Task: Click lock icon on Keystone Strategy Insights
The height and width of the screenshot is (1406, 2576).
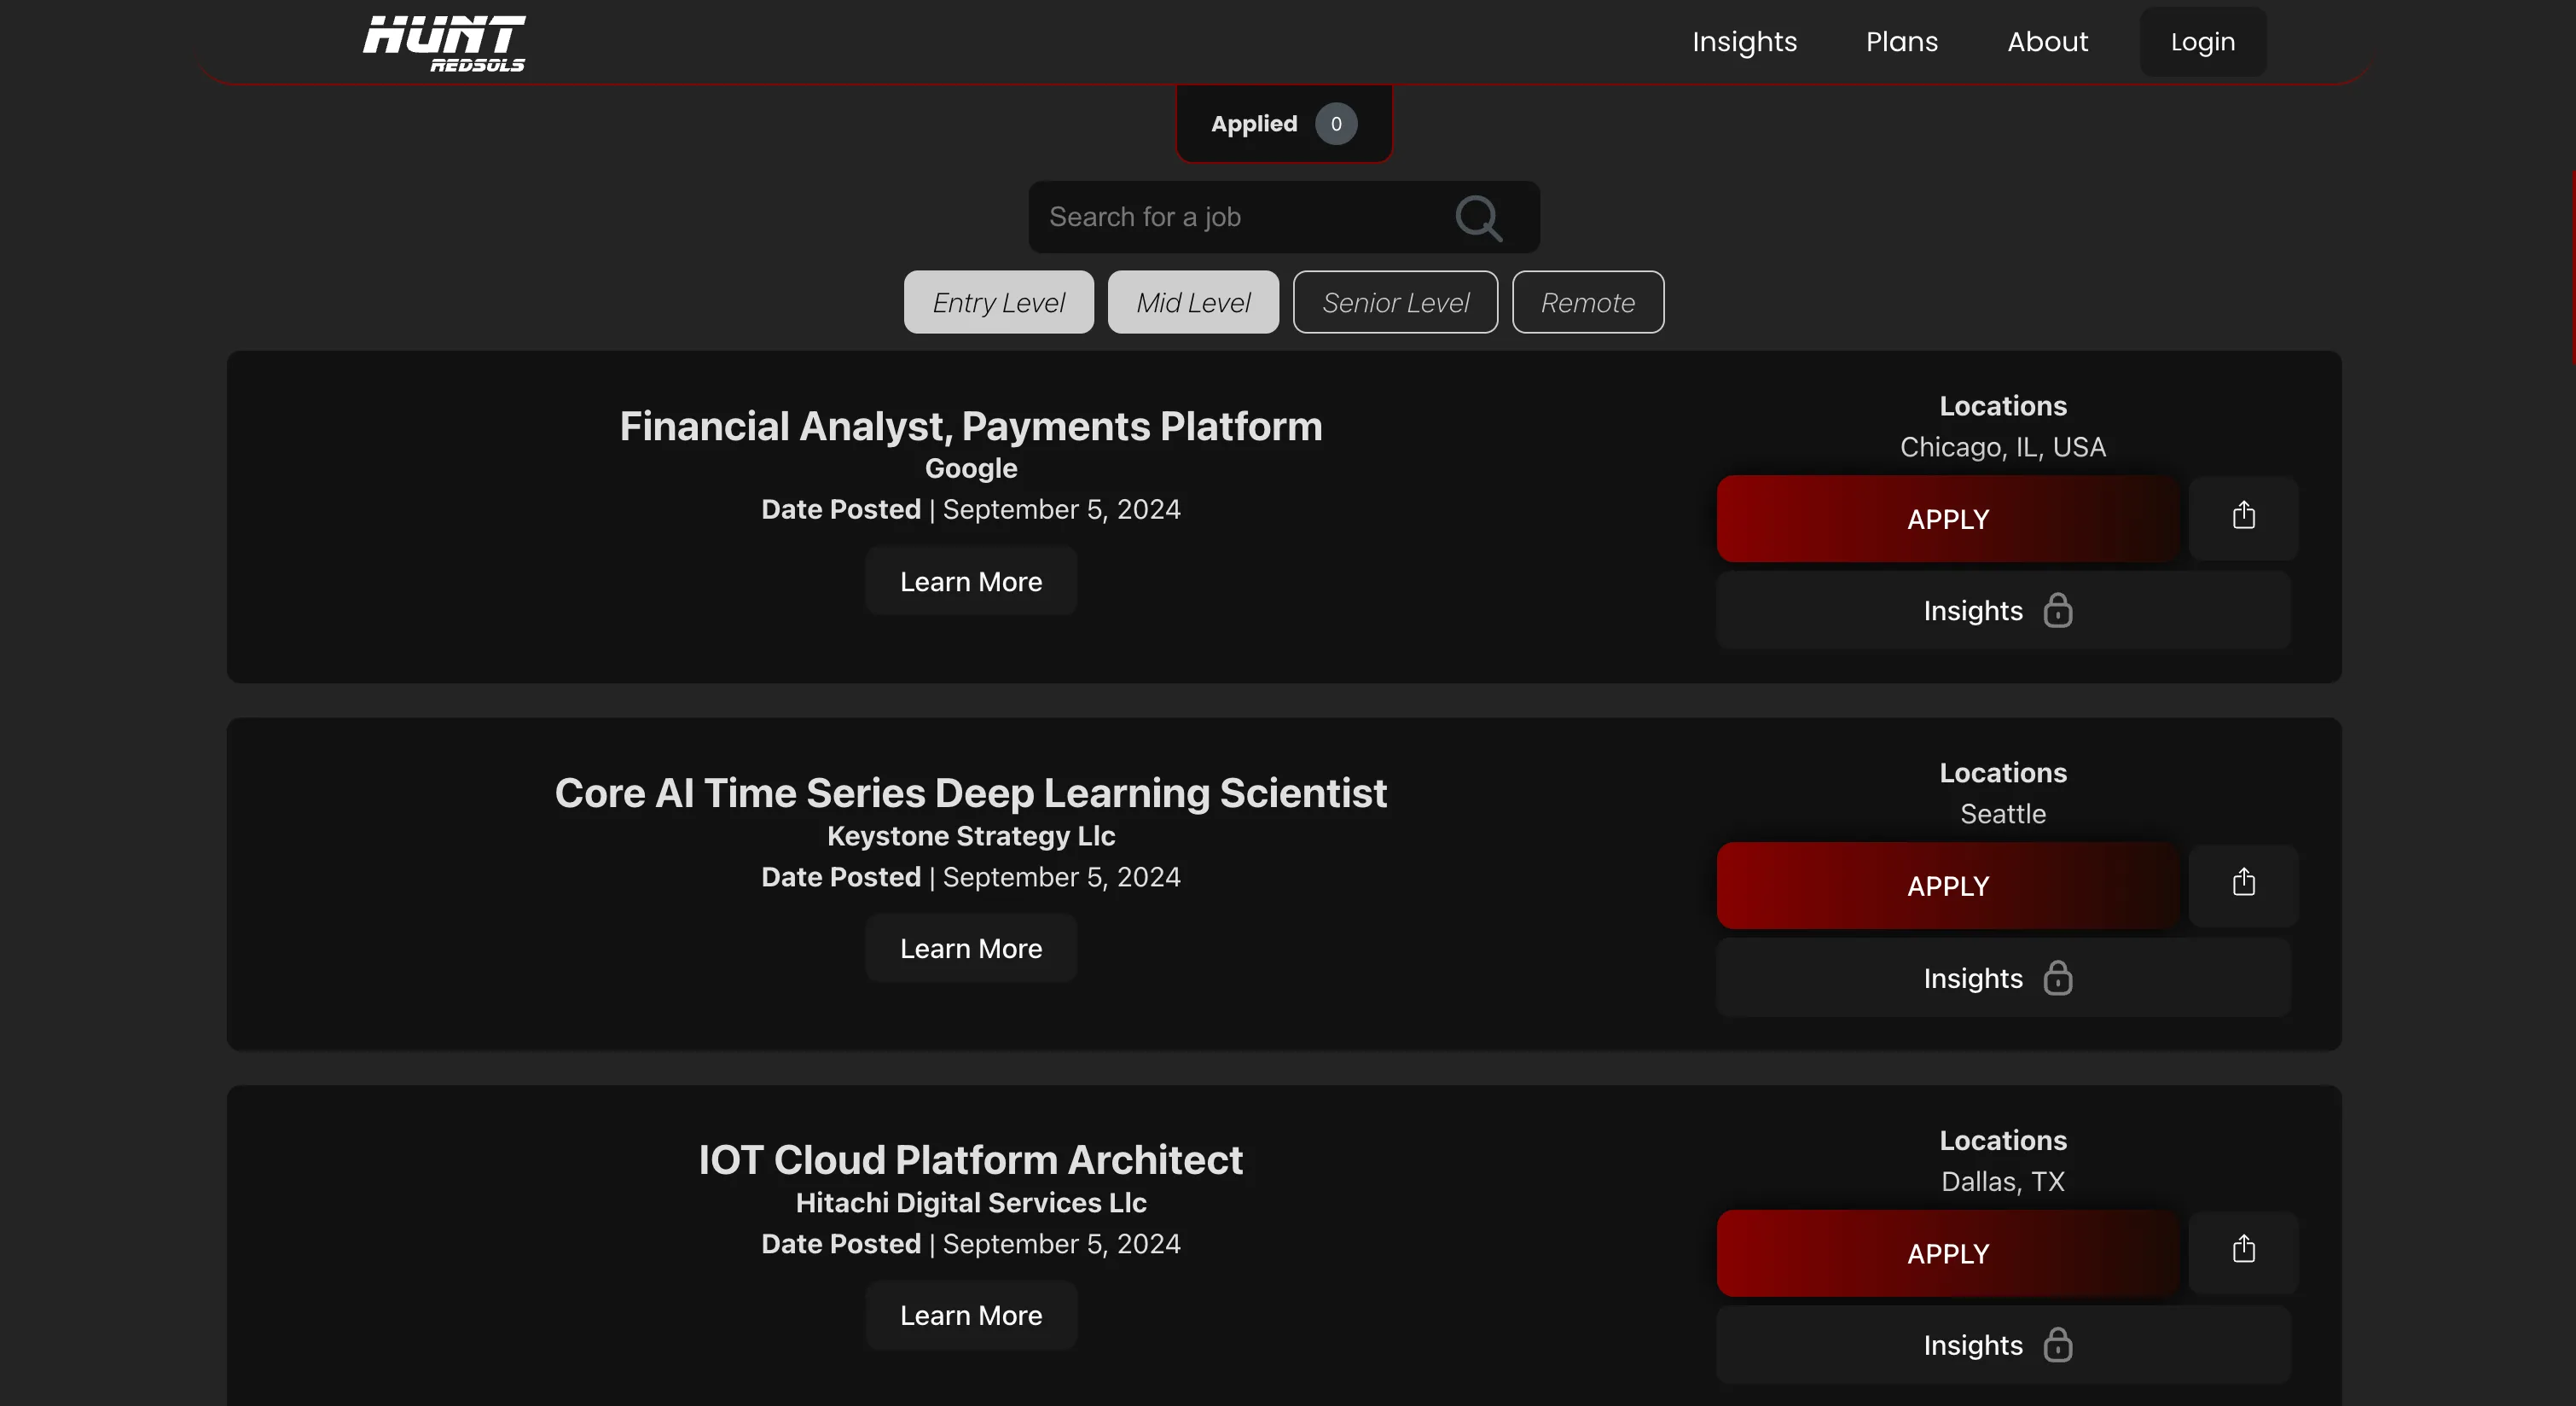Action: point(2057,977)
